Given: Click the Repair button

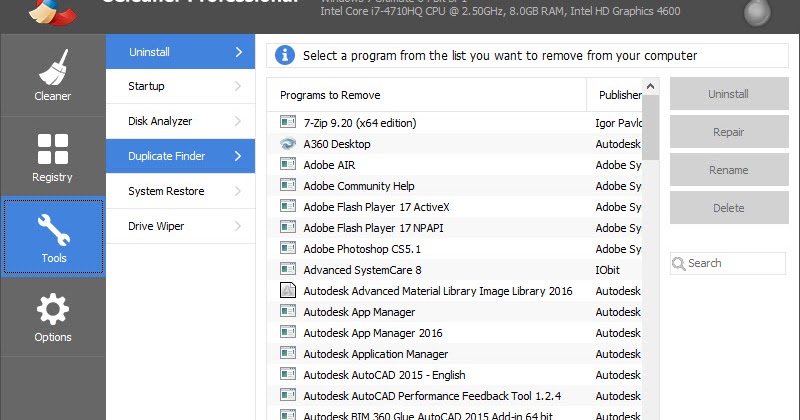Looking at the screenshot, I should (x=729, y=132).
